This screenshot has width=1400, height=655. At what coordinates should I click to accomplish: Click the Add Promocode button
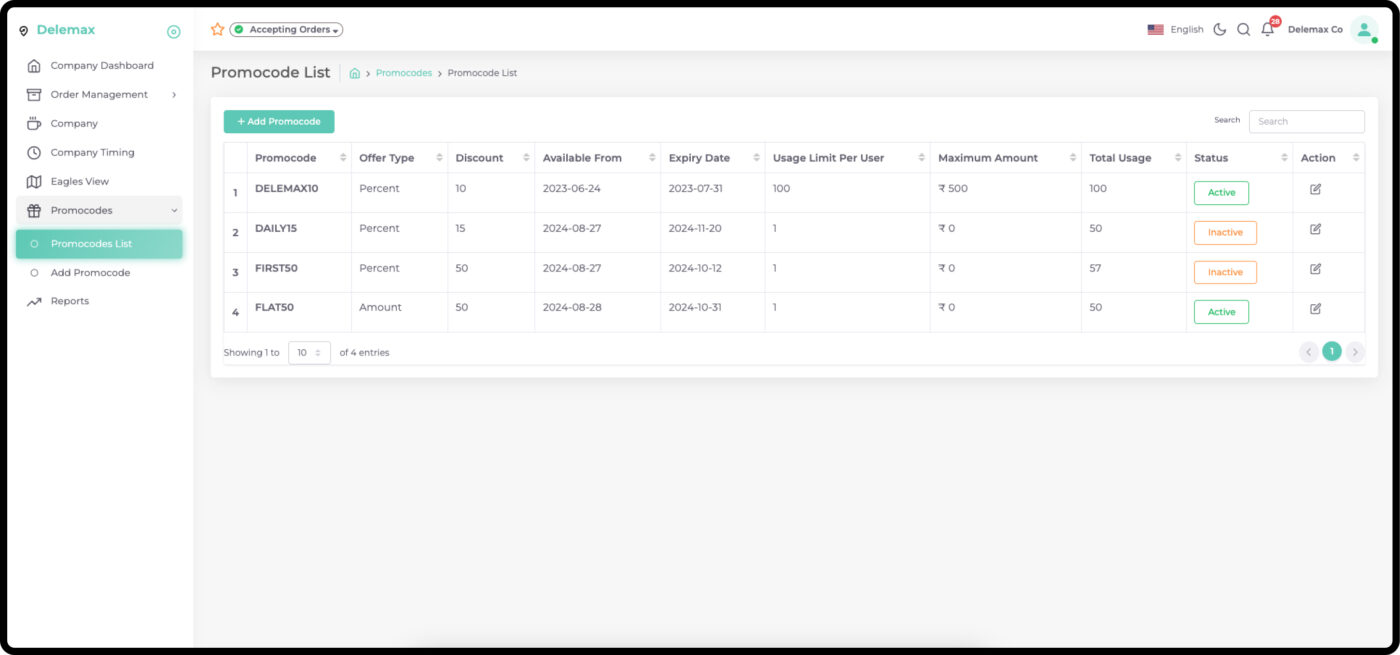(x=279, y=122)
